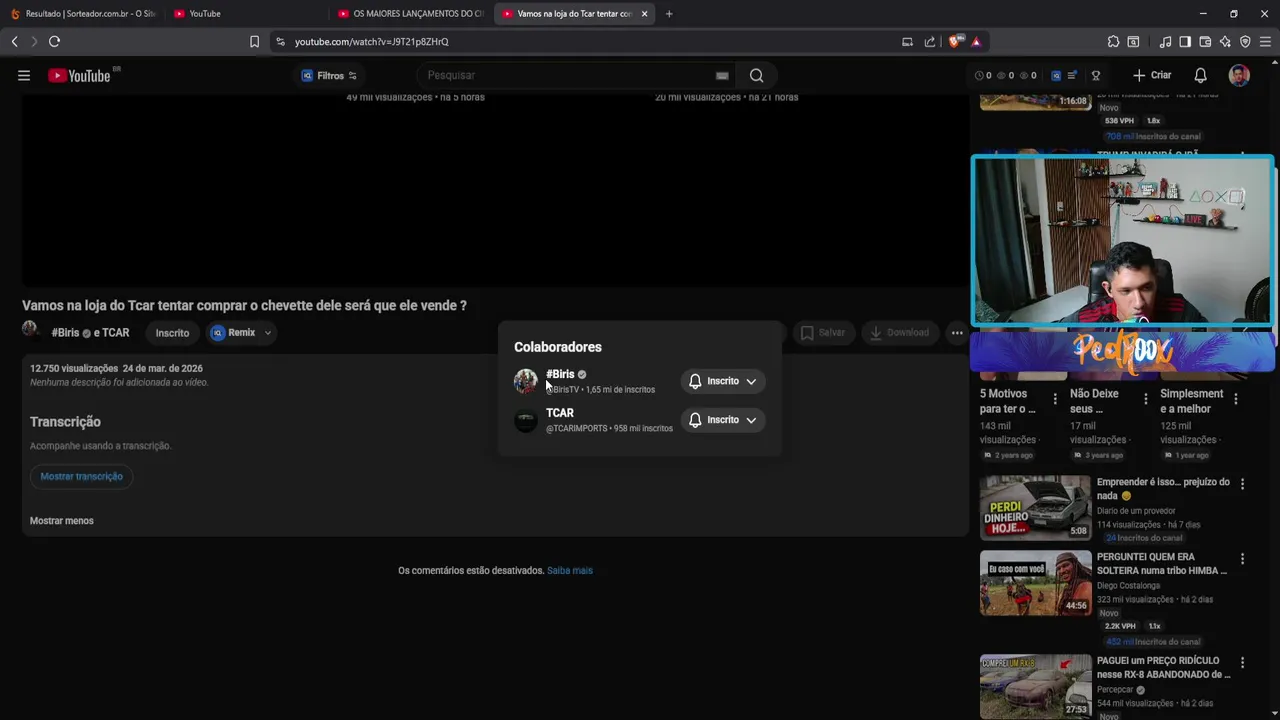This screenshot has height=720, width=1280.
Task: Toggle the Inscrito button beside channel name
Action: [172, 333]
